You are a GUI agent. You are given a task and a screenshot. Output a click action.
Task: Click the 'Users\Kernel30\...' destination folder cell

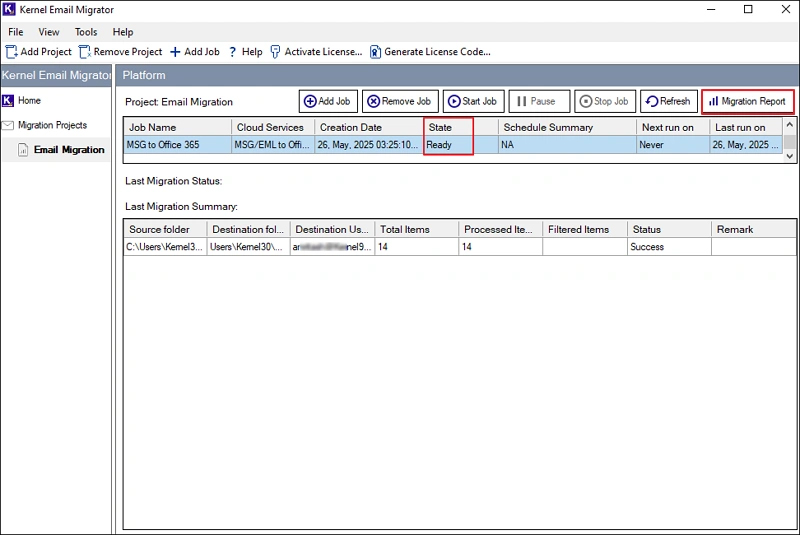pyautogui.click(x=248, y=247)
